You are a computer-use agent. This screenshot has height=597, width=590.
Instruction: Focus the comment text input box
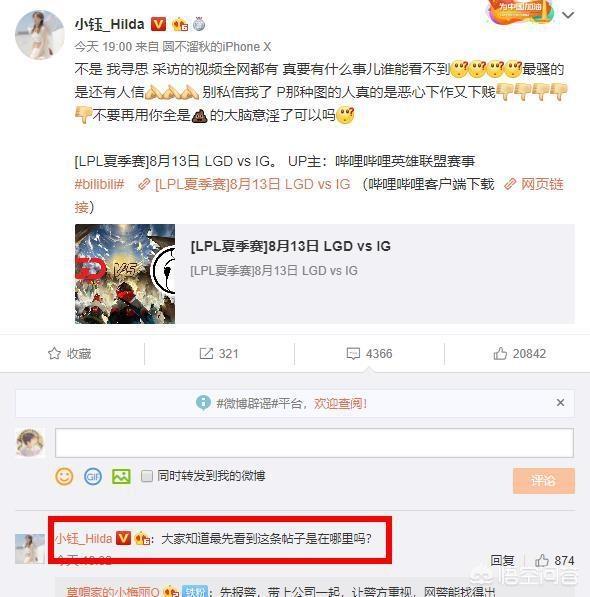coord(314,443)
